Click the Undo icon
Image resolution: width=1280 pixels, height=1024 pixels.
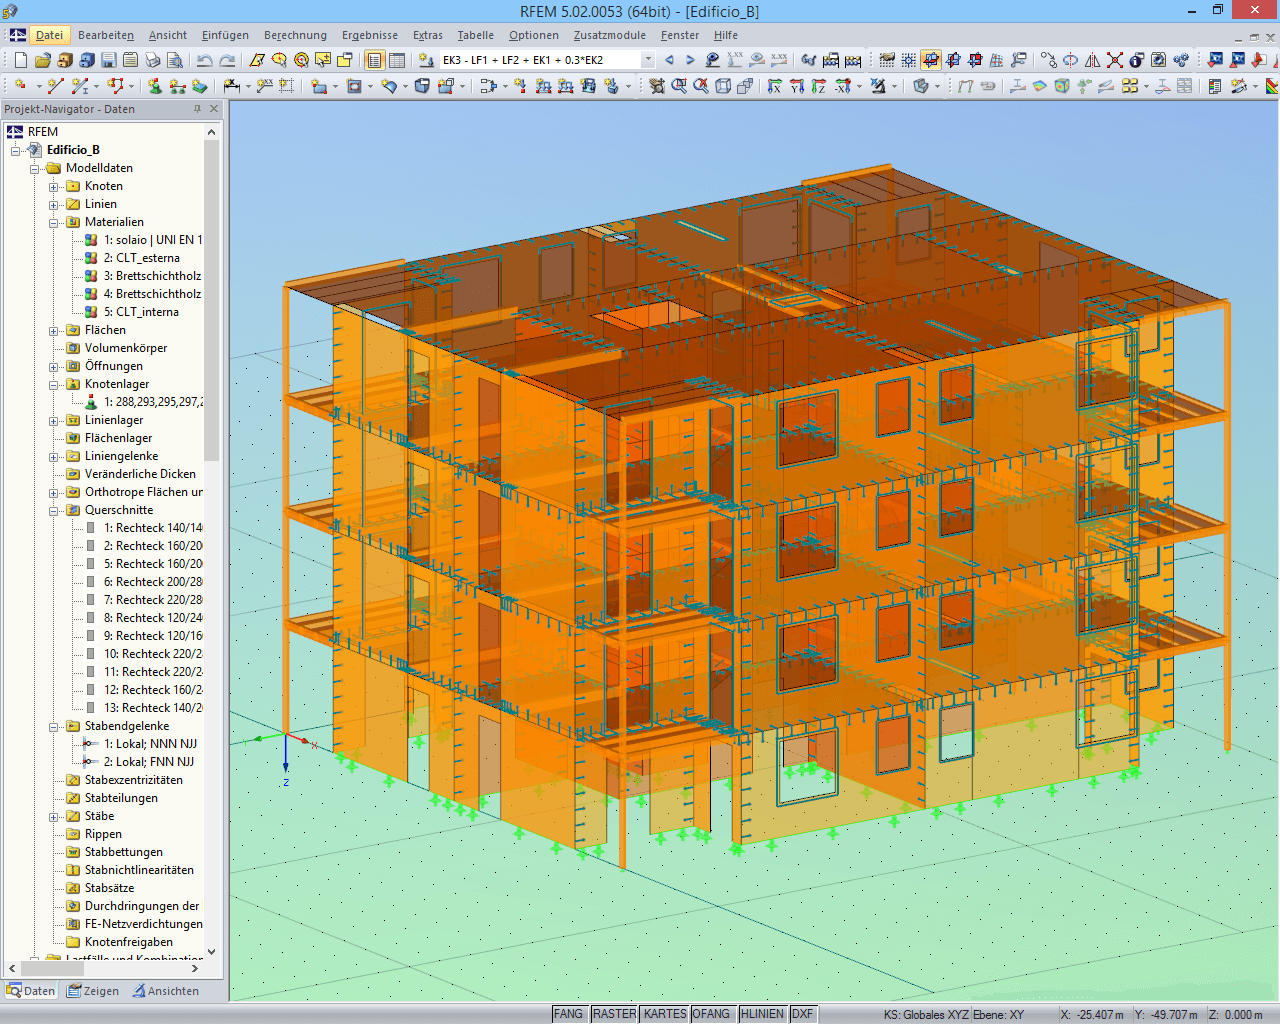point(205,60)
